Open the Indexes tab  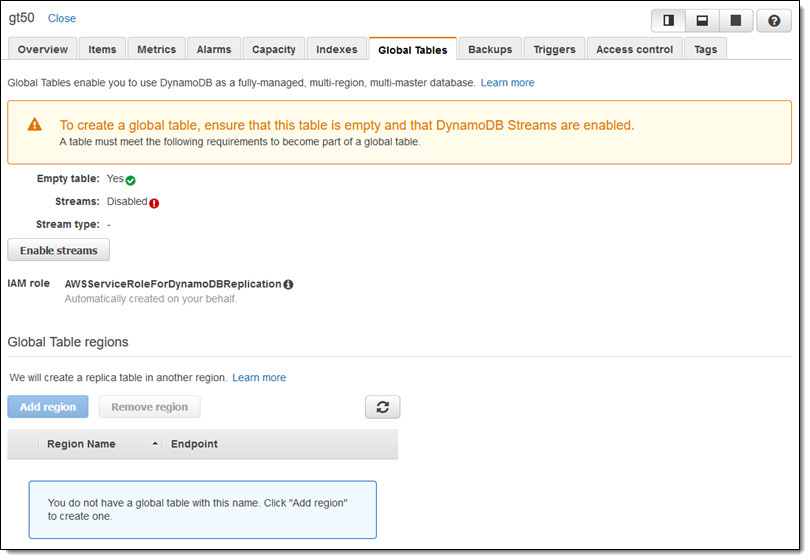[x=337, y=50]
